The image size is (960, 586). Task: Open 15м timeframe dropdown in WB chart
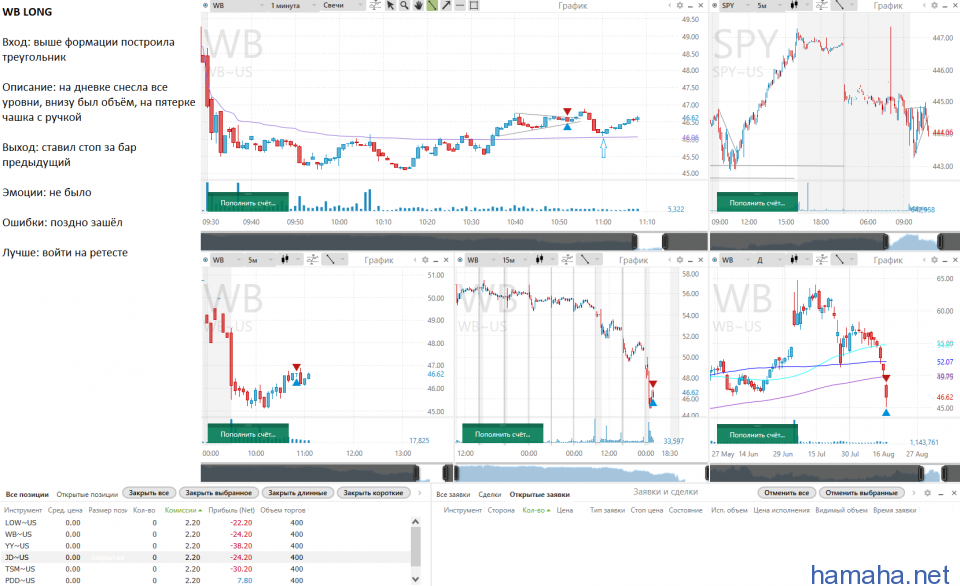tap(514, 260)
